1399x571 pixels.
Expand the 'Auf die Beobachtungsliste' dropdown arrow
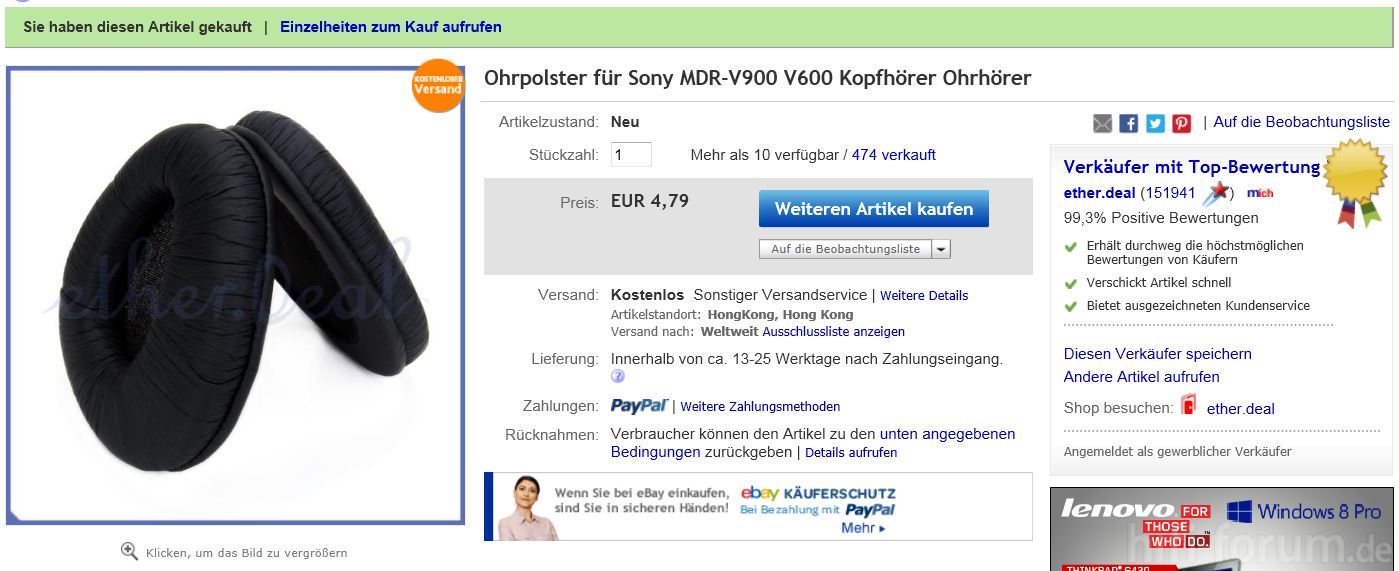tap(941, 249)
